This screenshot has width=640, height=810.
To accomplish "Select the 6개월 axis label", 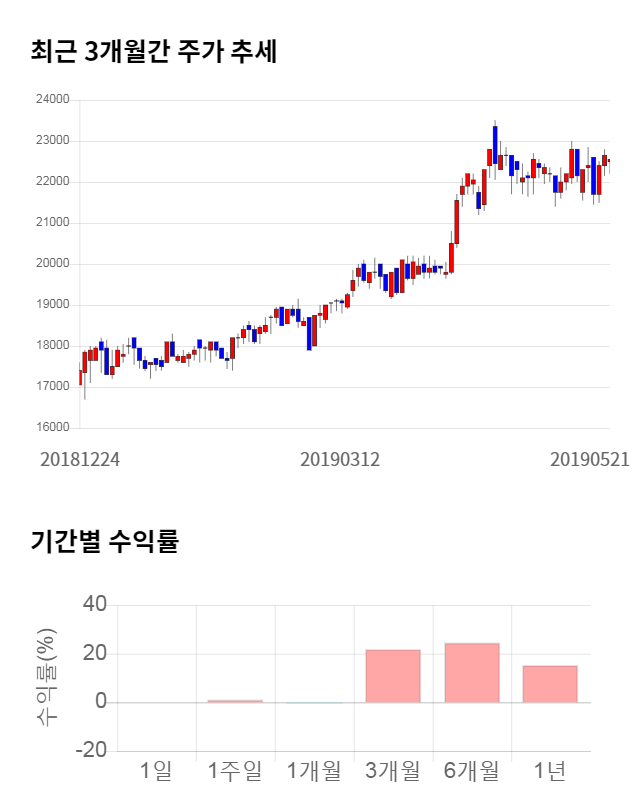I will click(x=472, y=771).
